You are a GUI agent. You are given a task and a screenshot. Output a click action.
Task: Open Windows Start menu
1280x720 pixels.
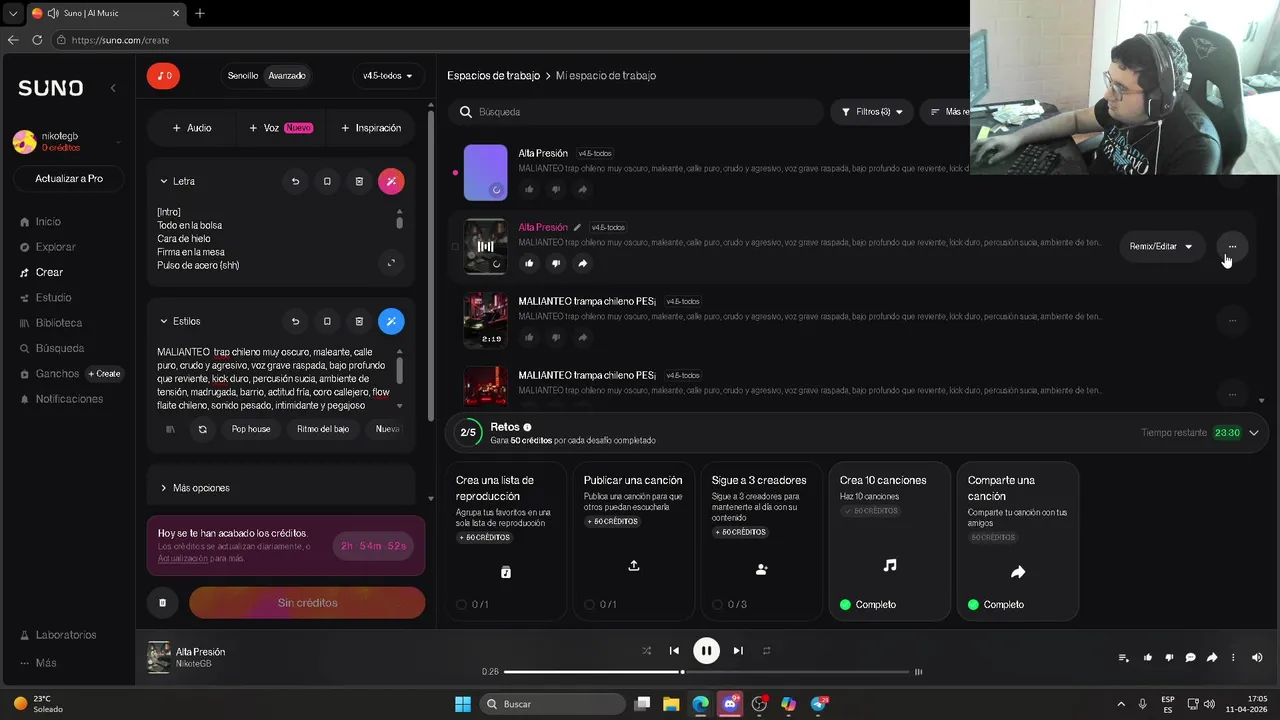(x=463, y=704)
